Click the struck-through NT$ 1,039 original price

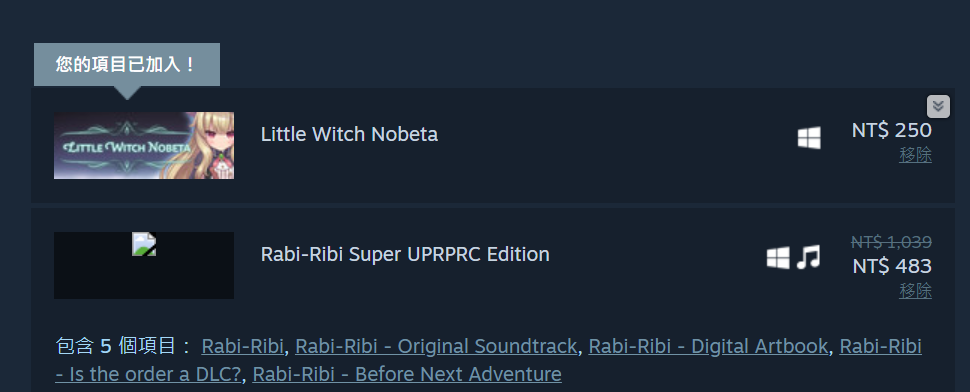[x=891, y=242]
